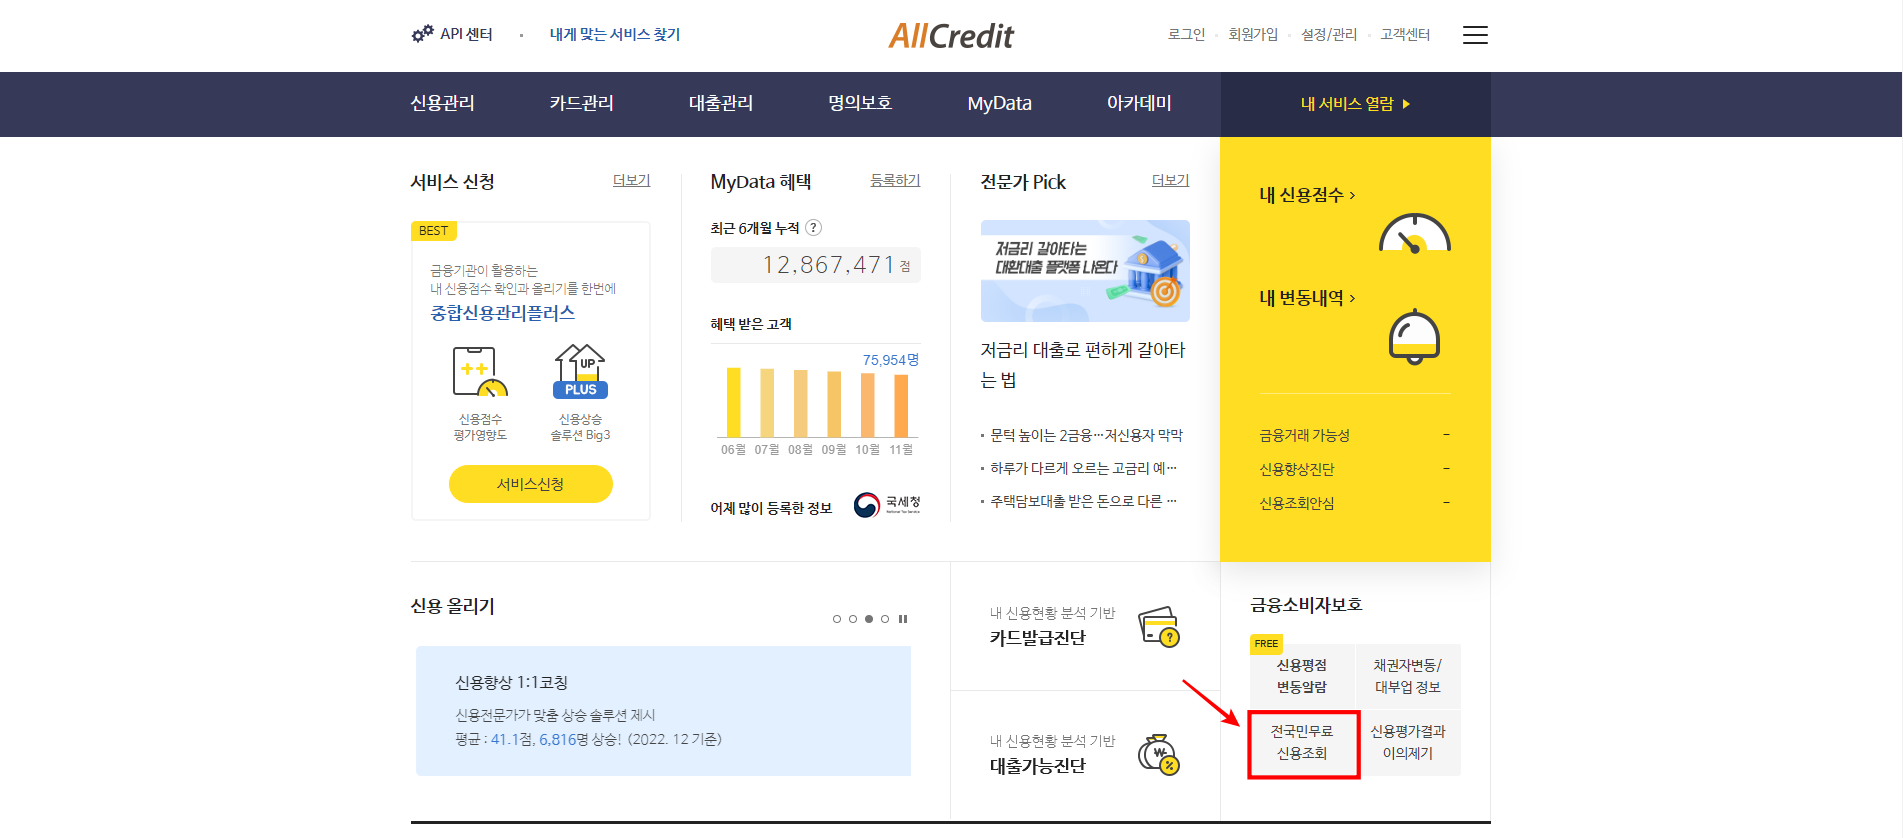Open article 하루가 다르게 오르는 고금리

pos(1083,468)
